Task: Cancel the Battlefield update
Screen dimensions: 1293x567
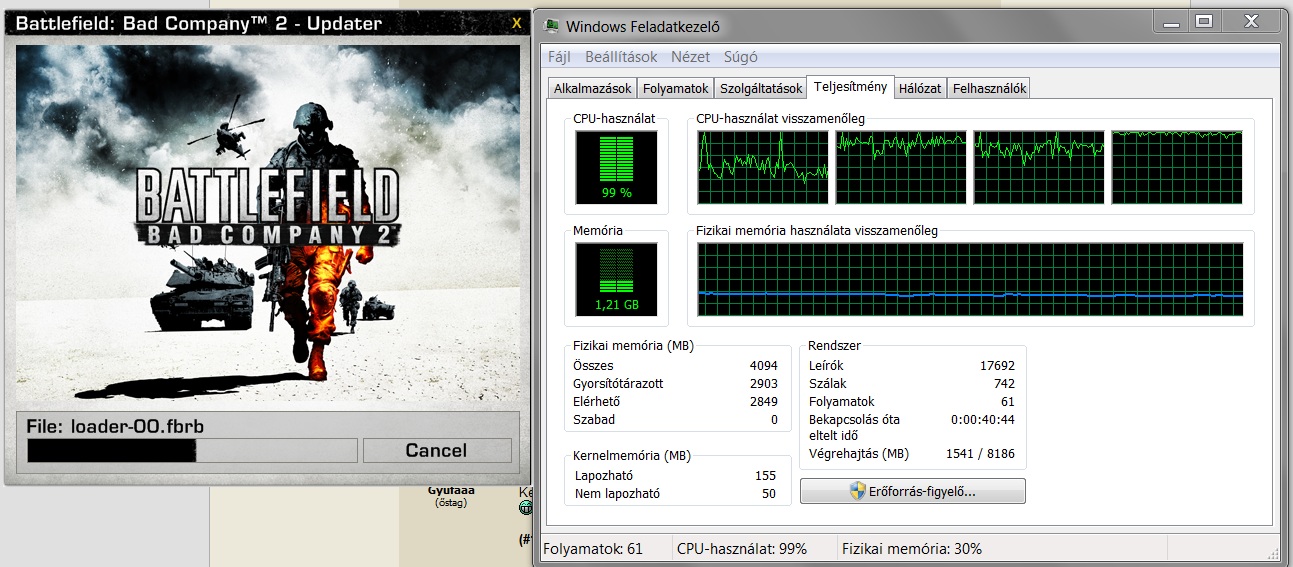Action: pyautogui.click(x=436, y=450)
